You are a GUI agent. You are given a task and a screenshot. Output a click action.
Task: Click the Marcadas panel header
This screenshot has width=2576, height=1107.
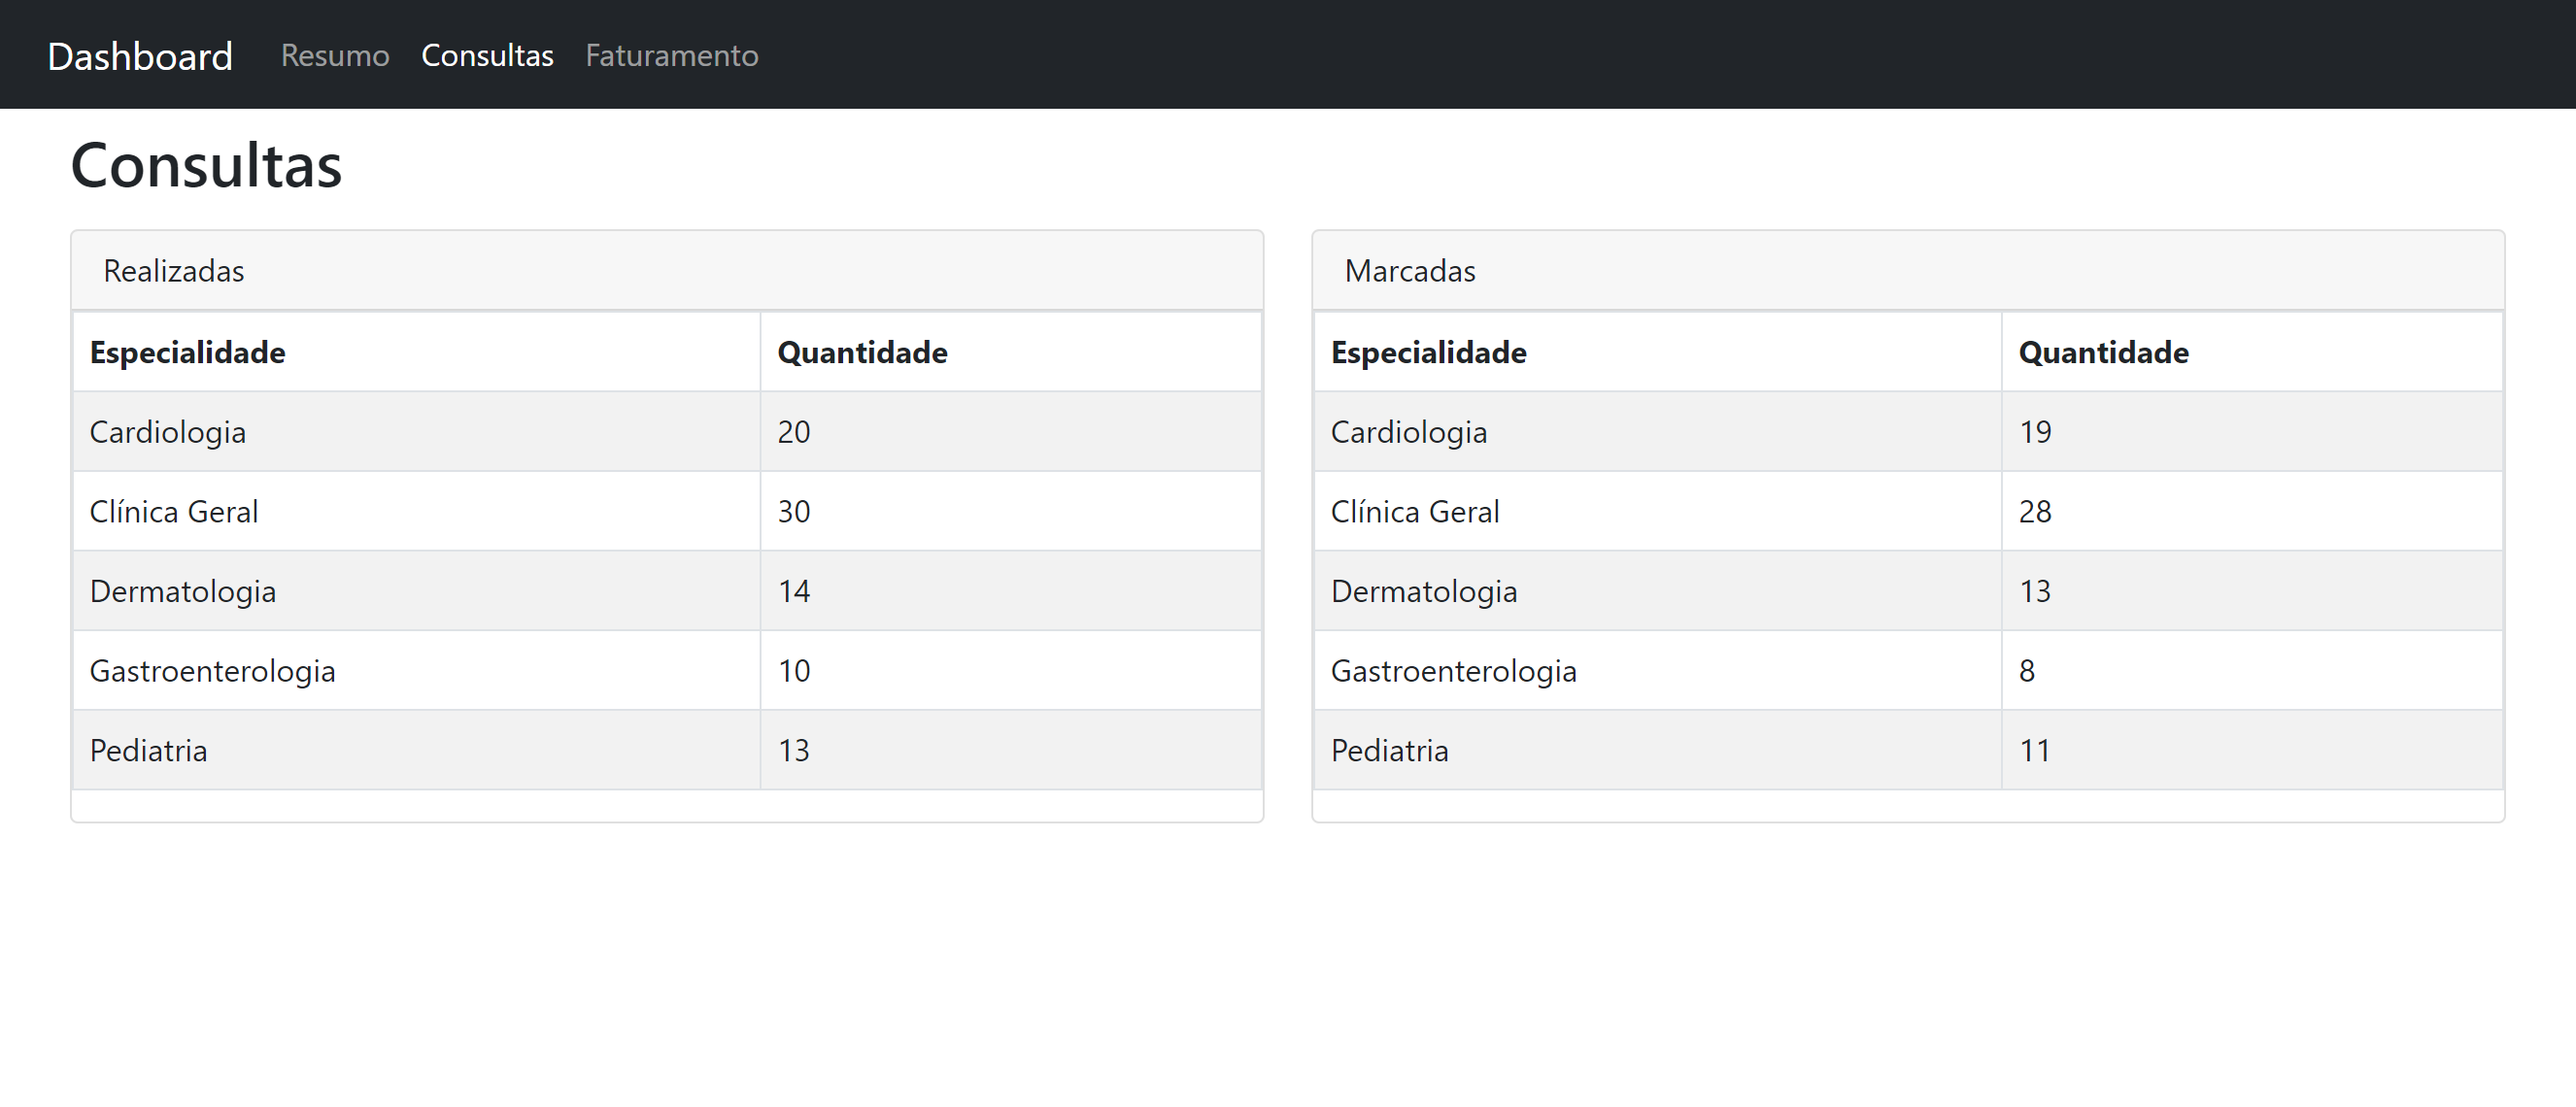click(1411, 270)
